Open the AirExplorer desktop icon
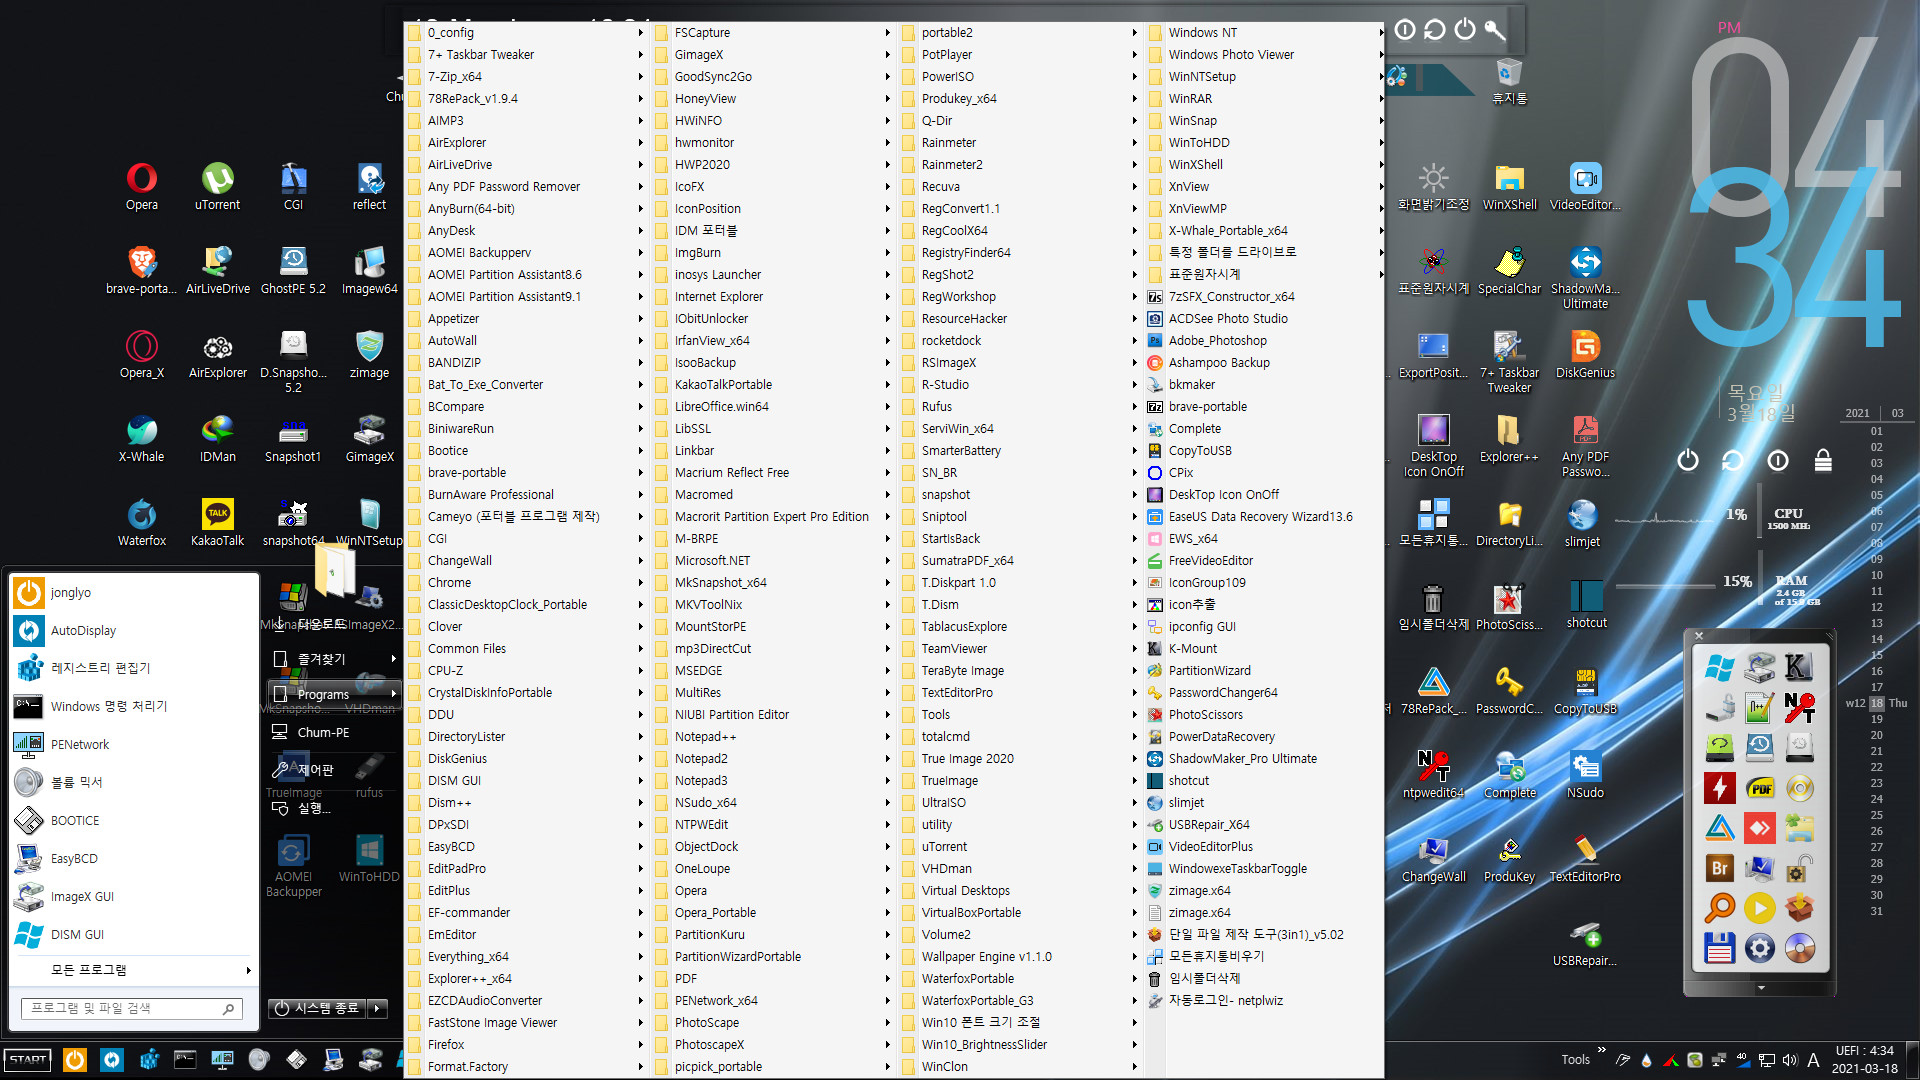1920x1080 pixels. tap(217, 354)
